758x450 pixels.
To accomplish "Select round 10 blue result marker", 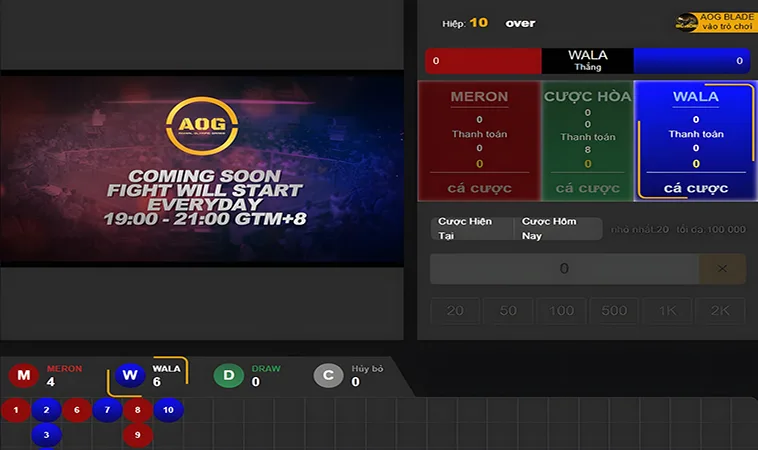I will pos(168,410).
